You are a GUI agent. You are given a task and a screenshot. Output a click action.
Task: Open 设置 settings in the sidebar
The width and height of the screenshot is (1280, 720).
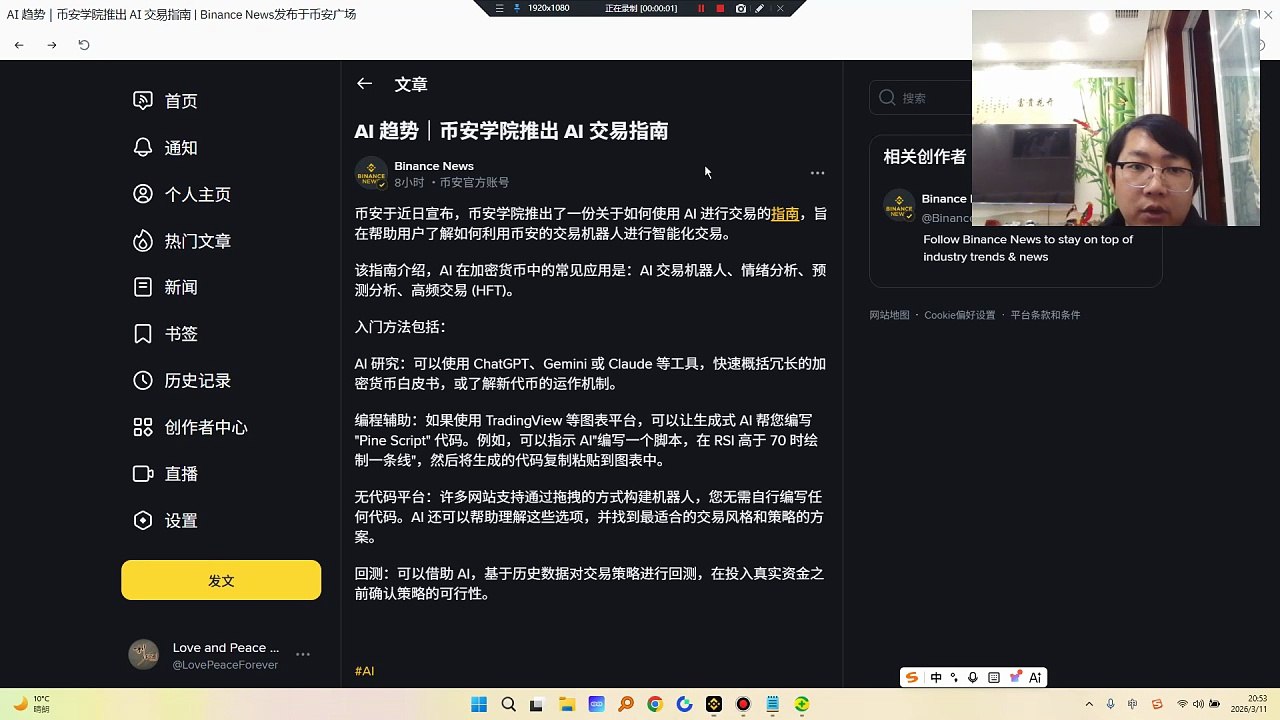[x=181, y=521]
